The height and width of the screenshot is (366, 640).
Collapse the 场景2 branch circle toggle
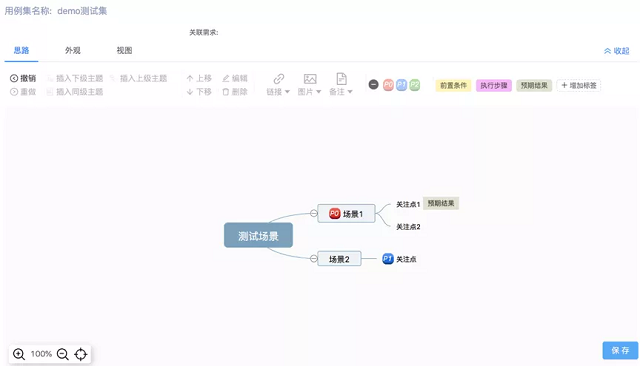click(x=313, y=258)
